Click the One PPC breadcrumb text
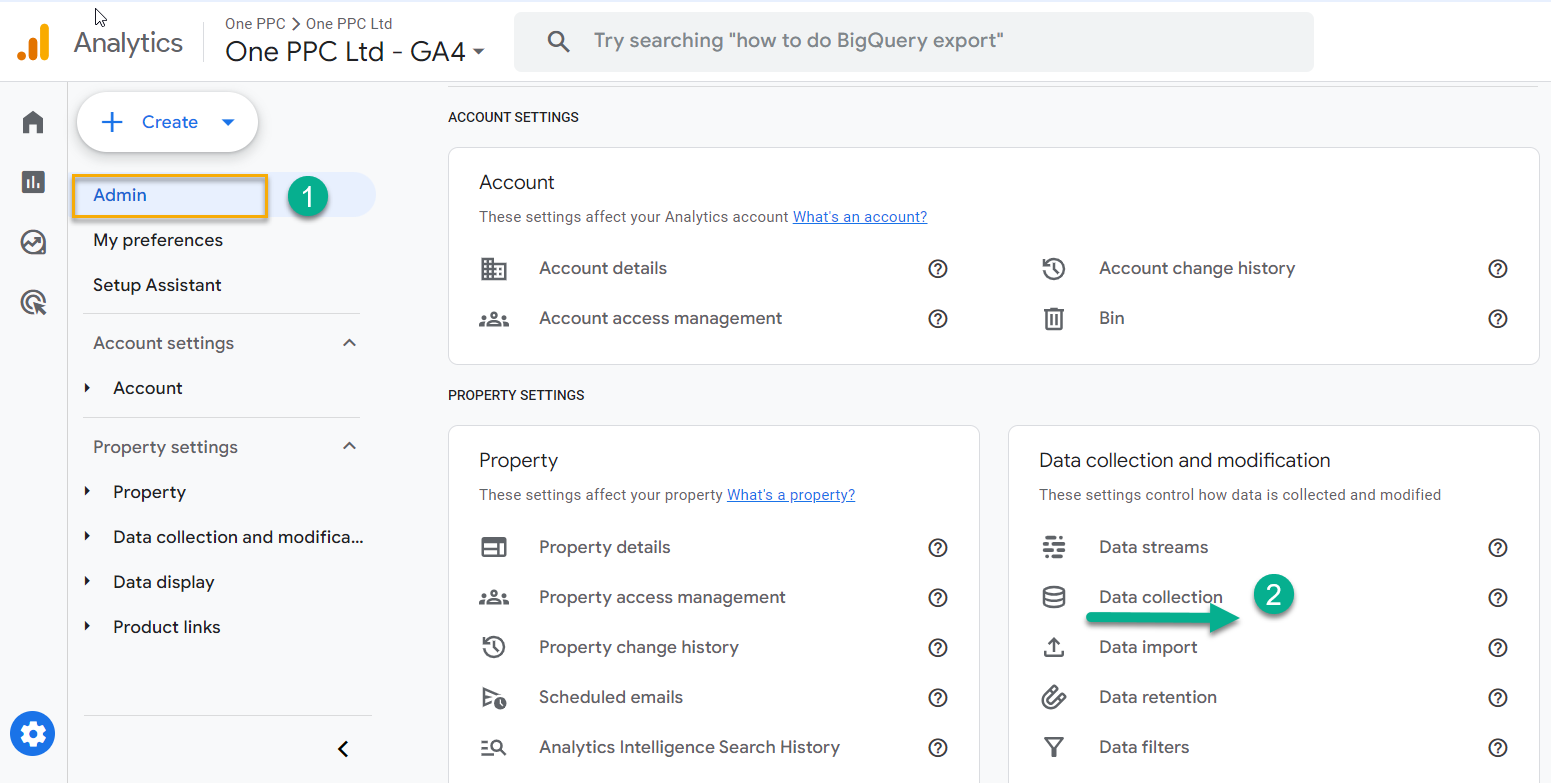1551x783 pixels. pos(255,24)
